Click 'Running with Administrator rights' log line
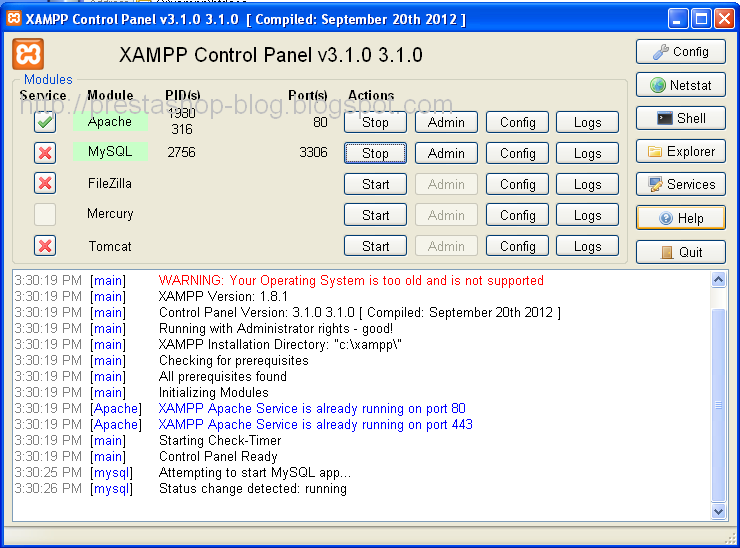Viewport: 740px width, 548px height. 276,329
